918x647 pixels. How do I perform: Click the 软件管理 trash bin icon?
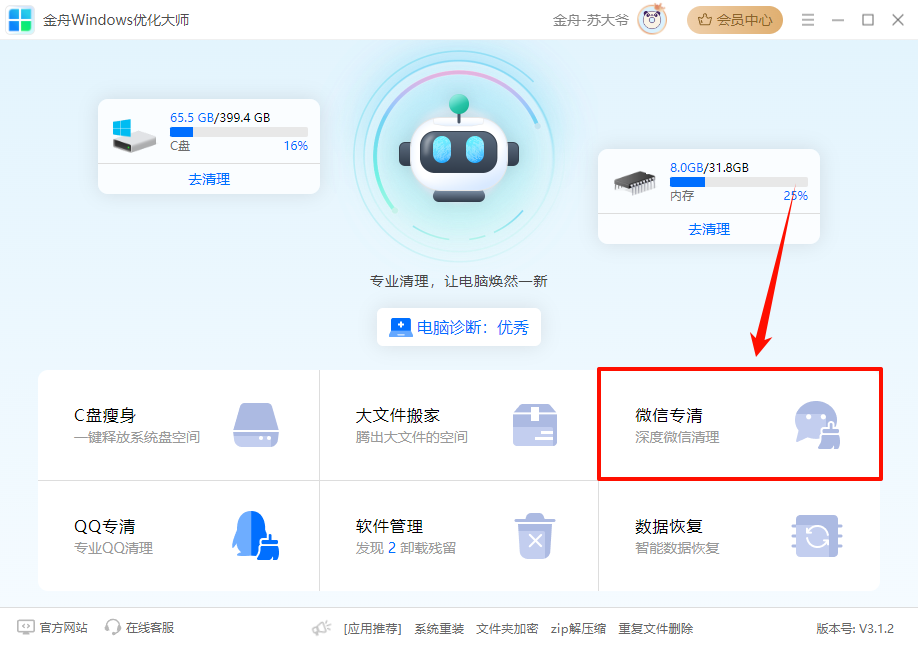click(535, 536)
